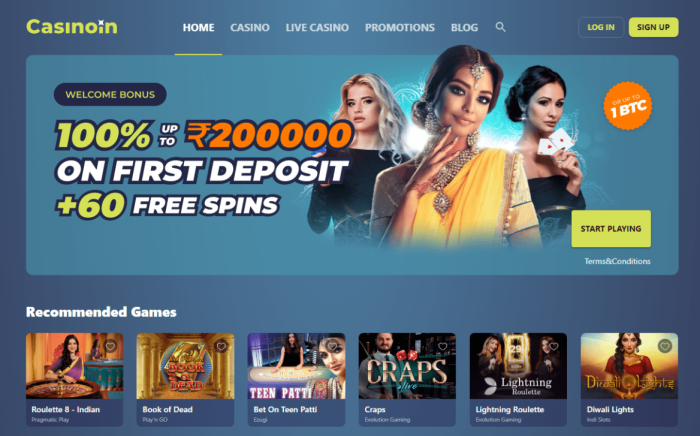Mark Diwali Lights as favorite

click(x=665, y=346)
